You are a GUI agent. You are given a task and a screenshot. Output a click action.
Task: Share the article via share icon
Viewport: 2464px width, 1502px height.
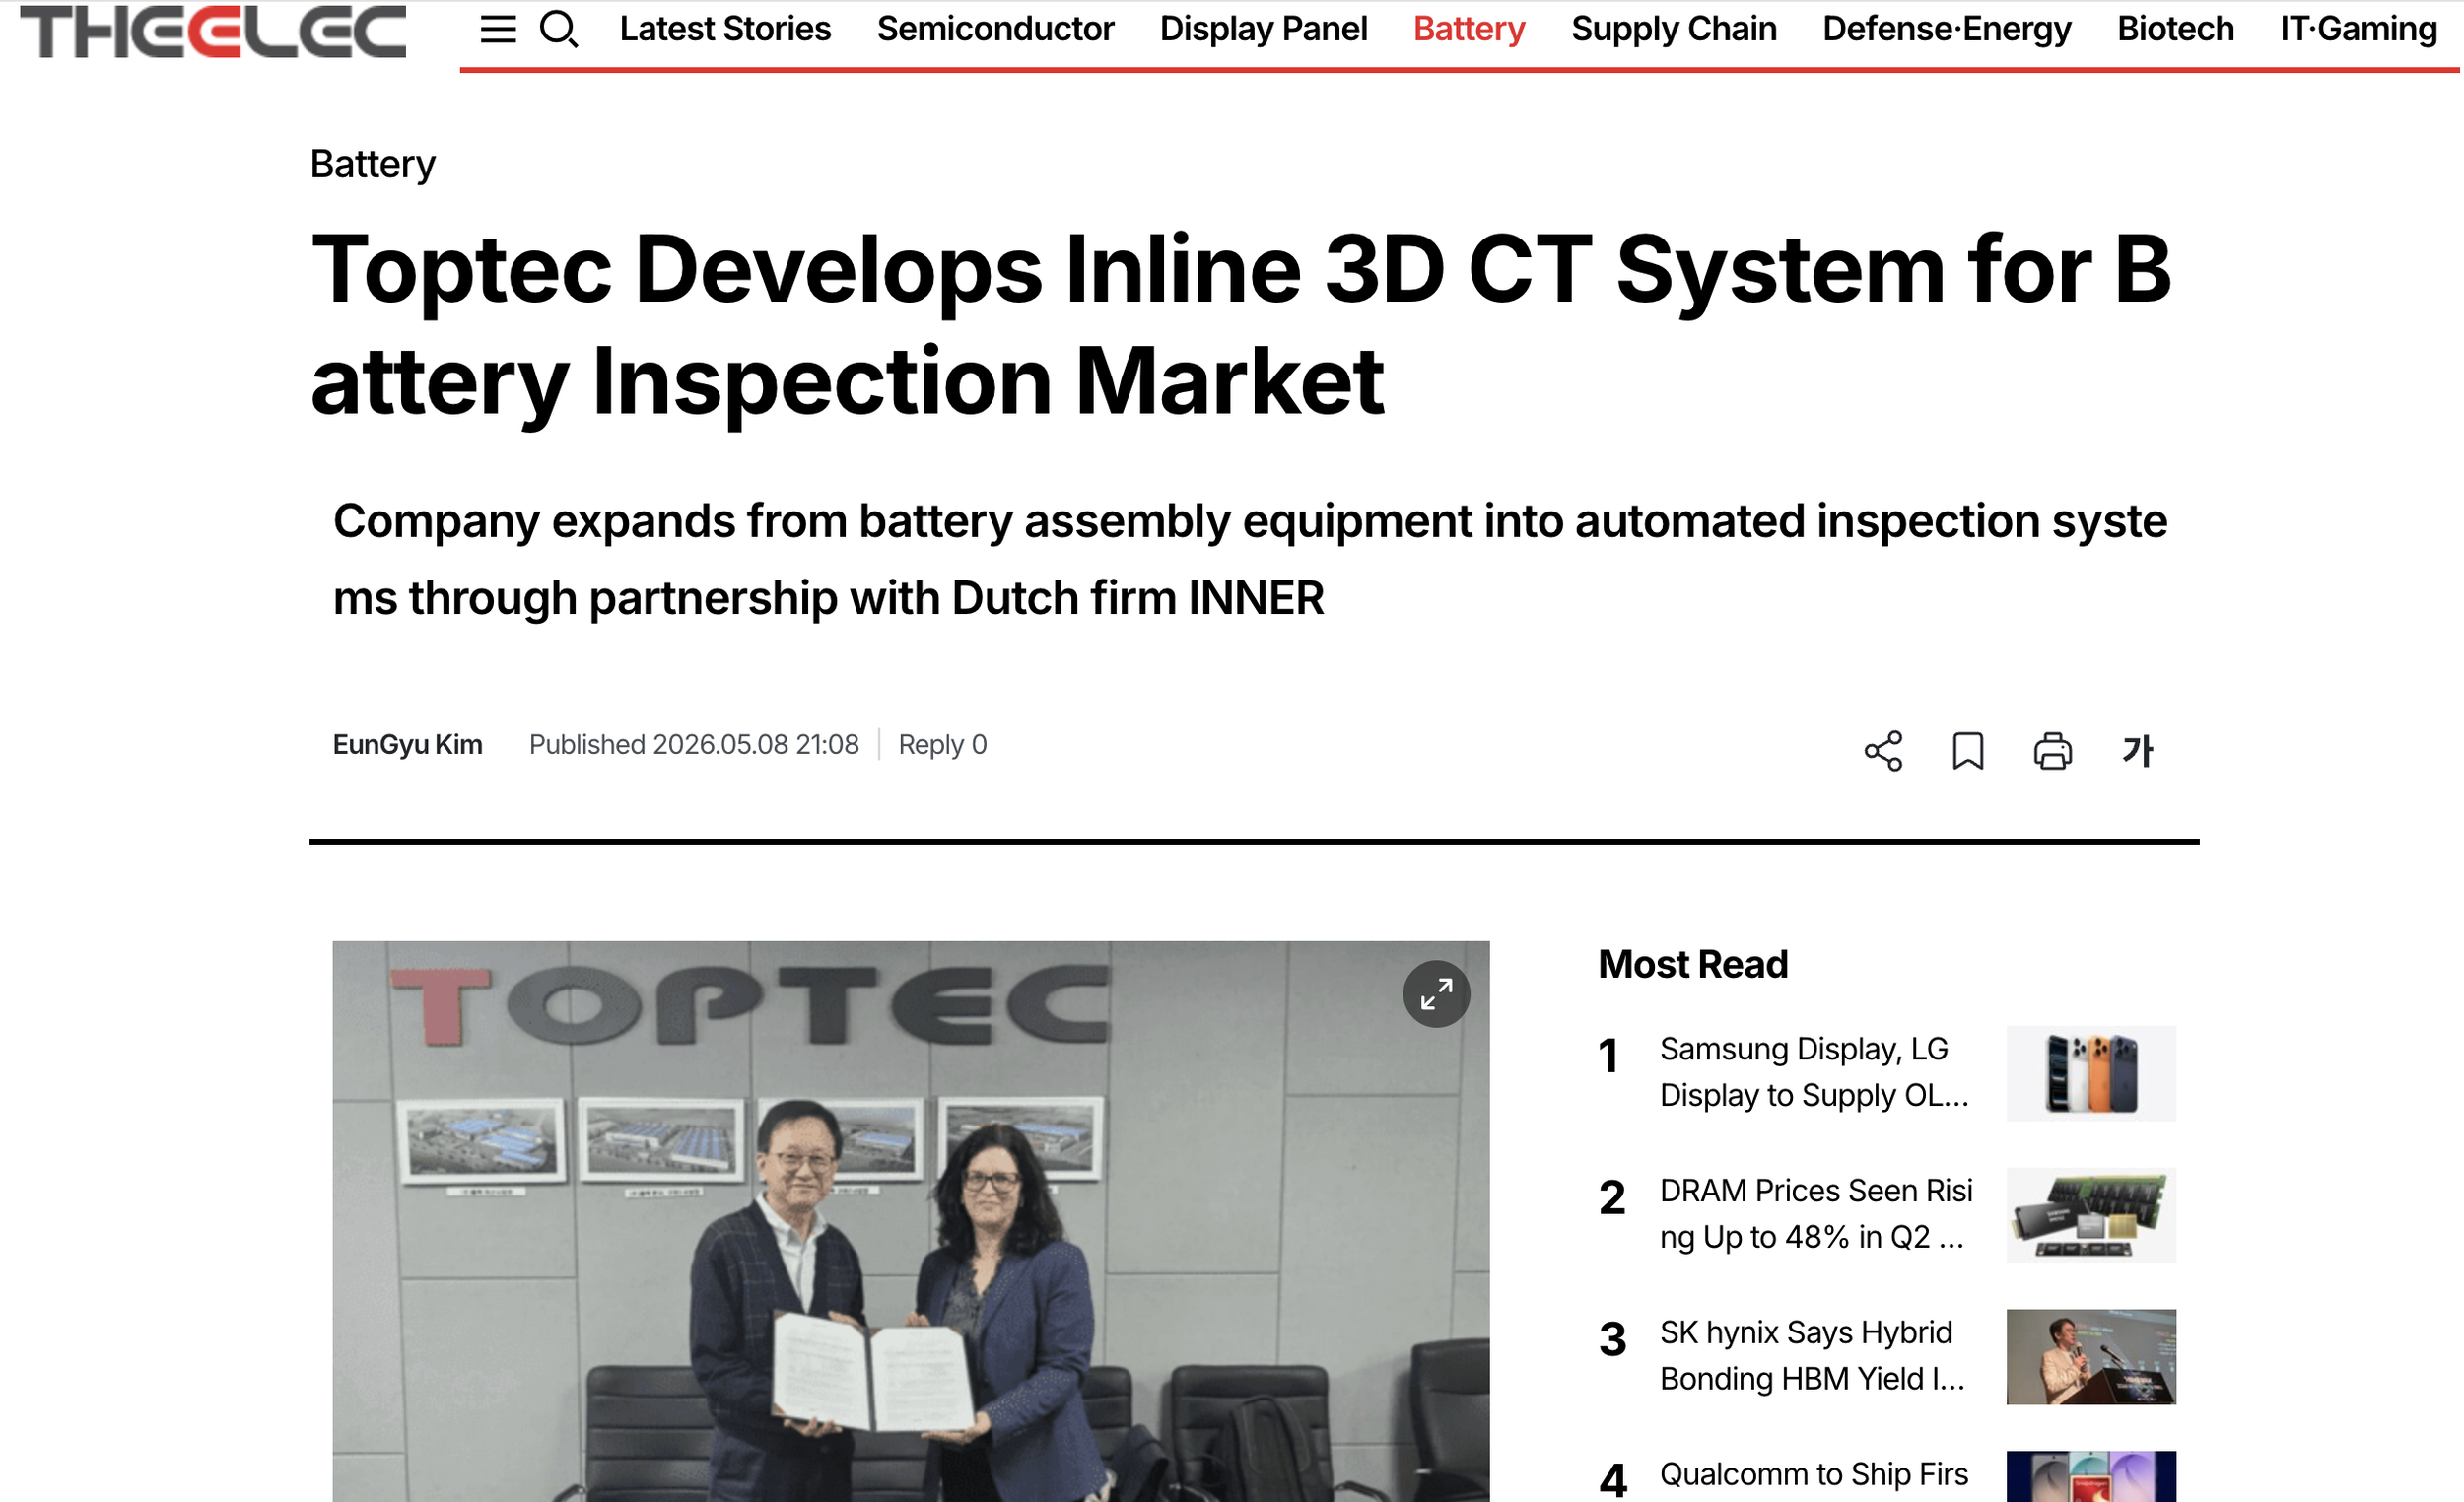1883,751
